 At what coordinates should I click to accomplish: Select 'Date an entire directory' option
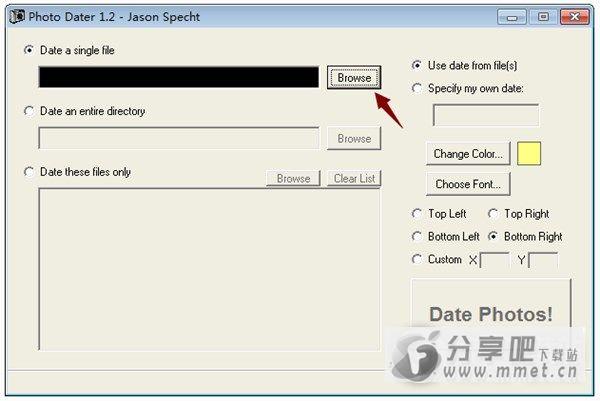(29, 111)
